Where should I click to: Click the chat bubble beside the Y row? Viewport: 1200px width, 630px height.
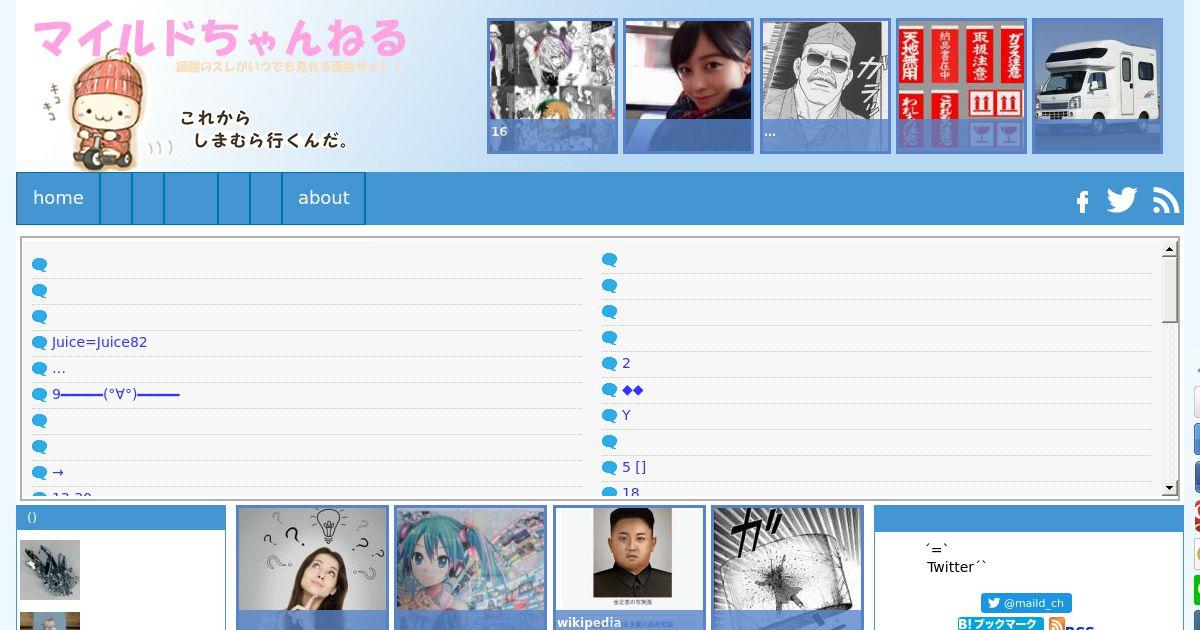point(610,416)
